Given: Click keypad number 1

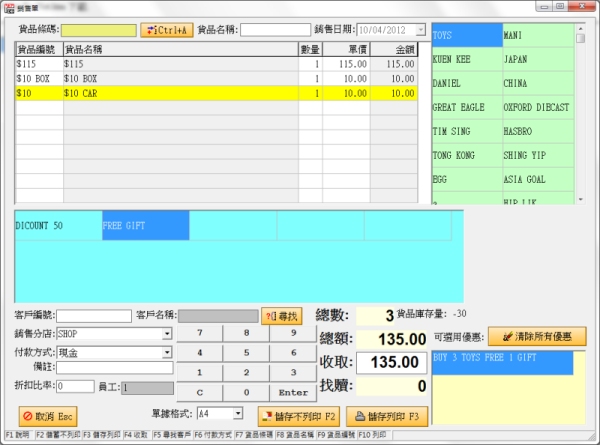Looking at the screenshot, I should tap(199, 373).
